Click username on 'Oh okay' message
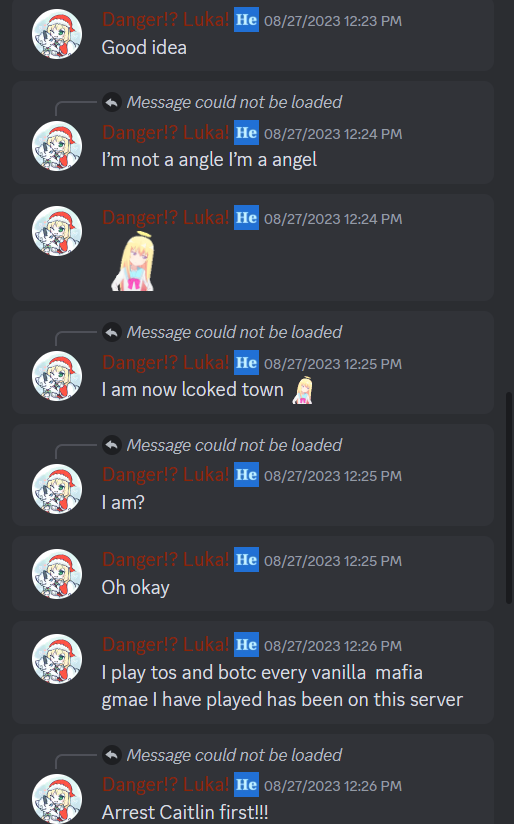The image size is (514, 824). pyautogui.click(x=166, y=560)
